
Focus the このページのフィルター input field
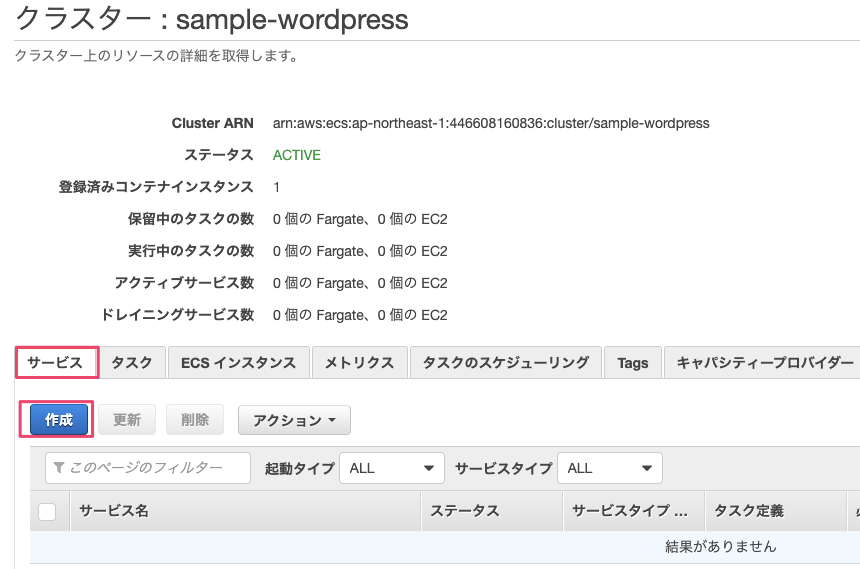[x=148, y=468]
